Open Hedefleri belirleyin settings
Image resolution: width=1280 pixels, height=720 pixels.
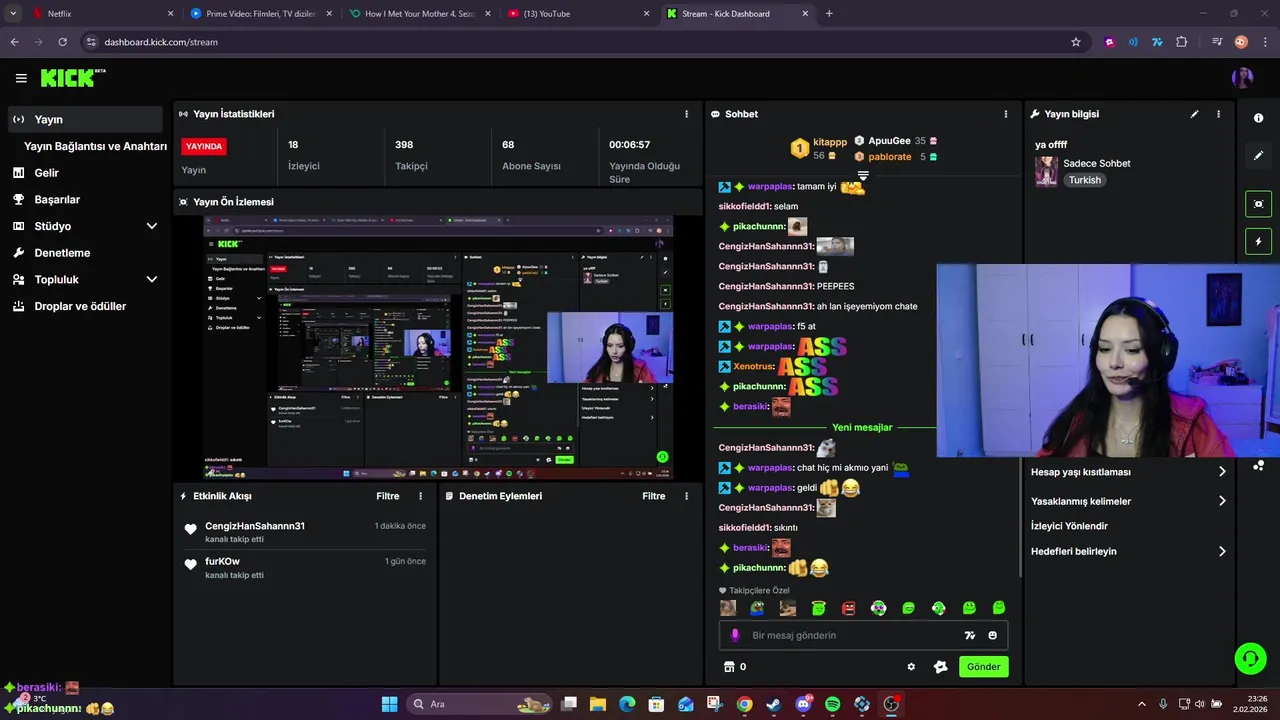click(1128, 551)
